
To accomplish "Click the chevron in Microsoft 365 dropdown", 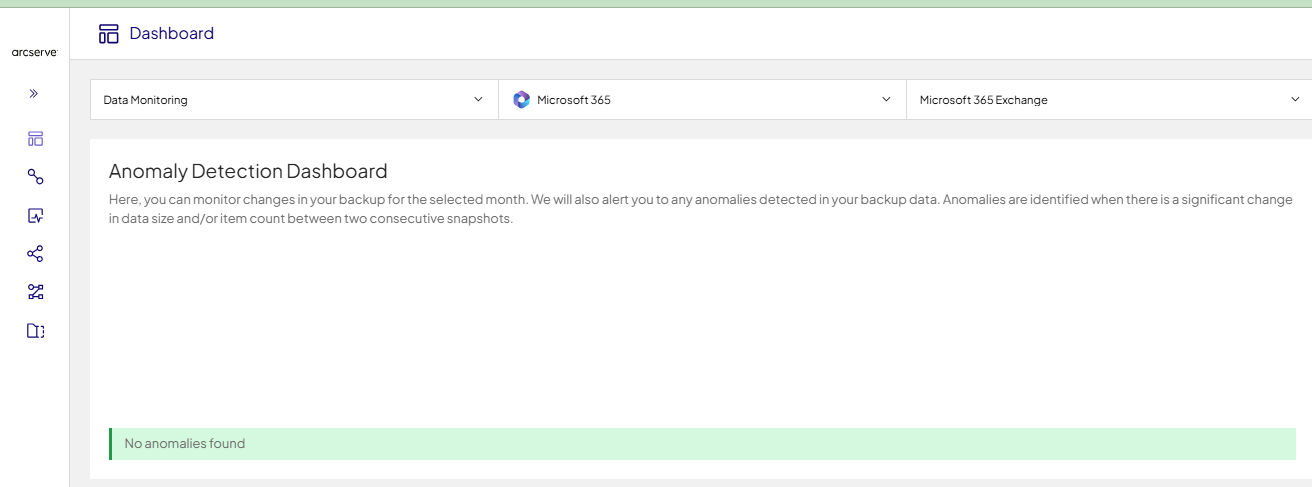I will click(x=886, y=100).
